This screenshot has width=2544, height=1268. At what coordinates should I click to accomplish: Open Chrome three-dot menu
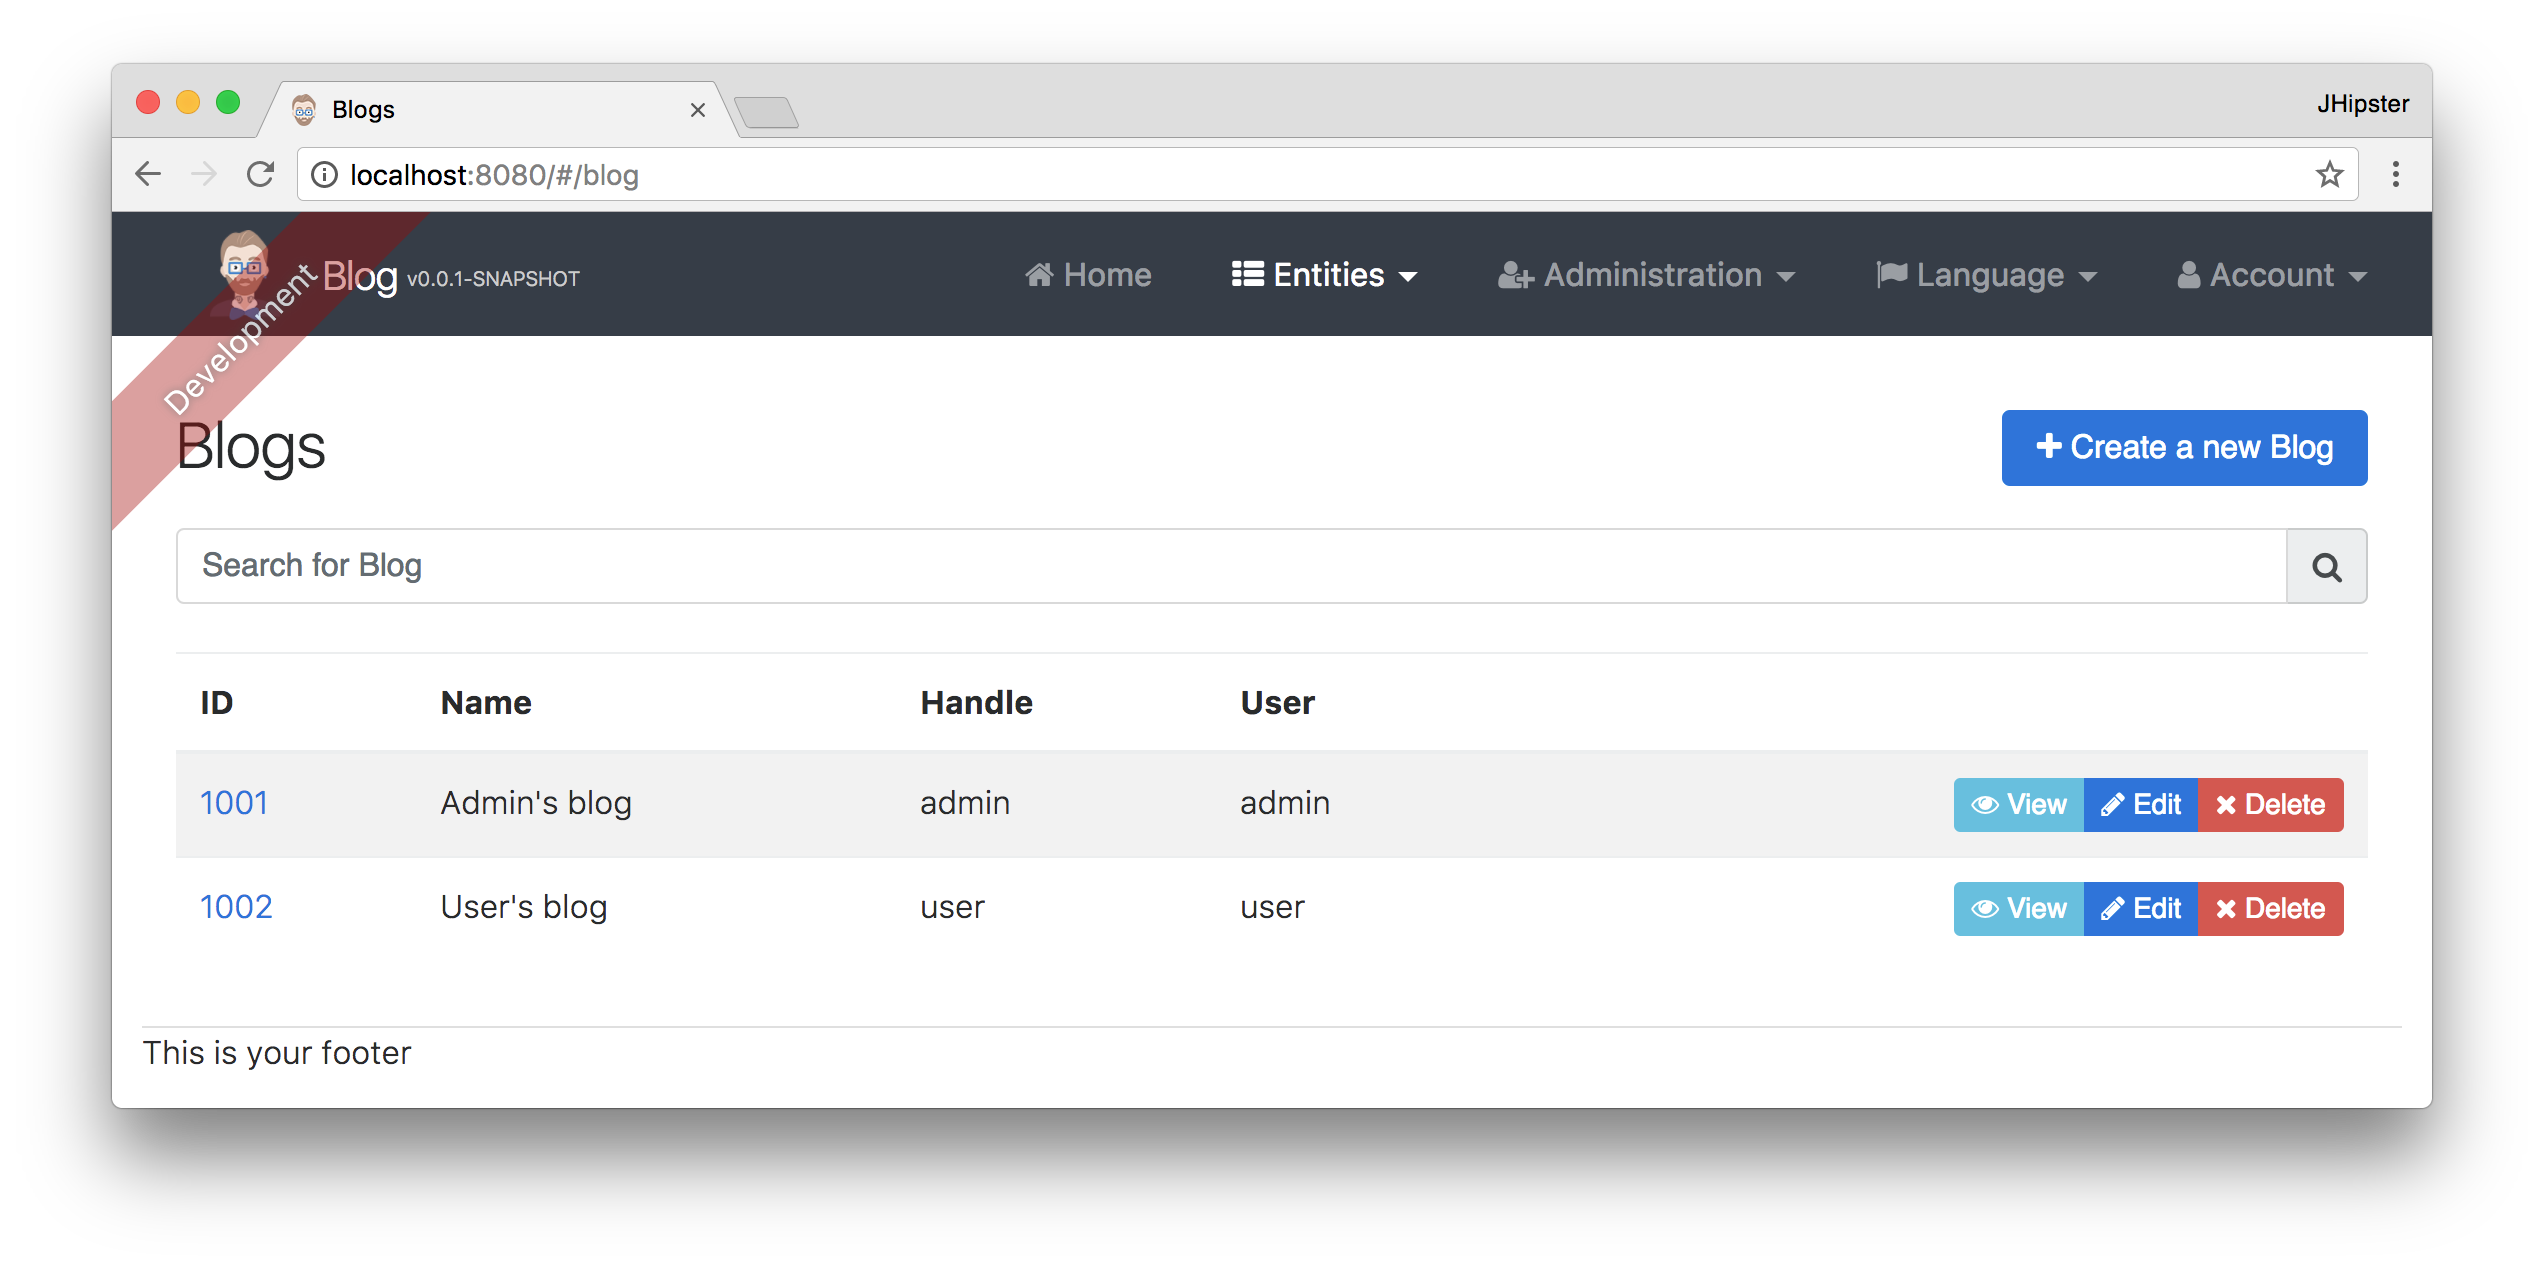click(2395, 175)
